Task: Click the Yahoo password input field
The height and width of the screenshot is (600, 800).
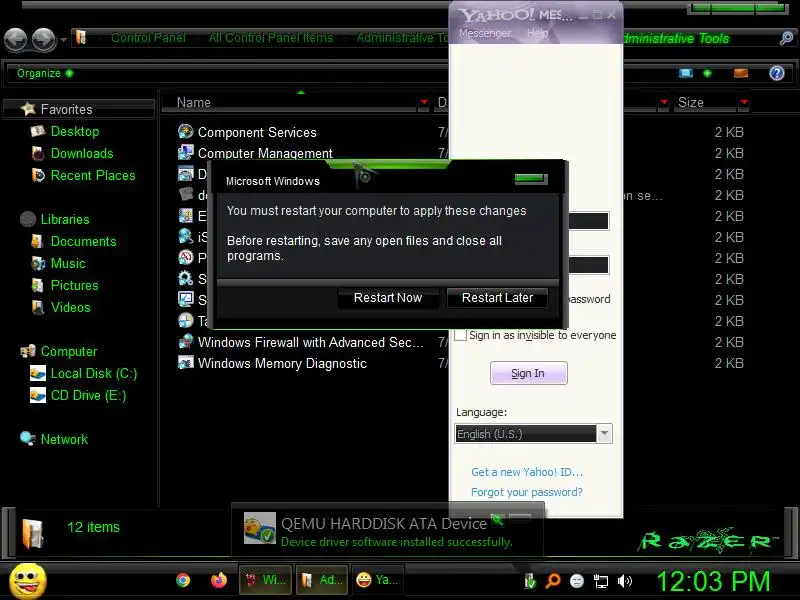Action: coord(589,265)
